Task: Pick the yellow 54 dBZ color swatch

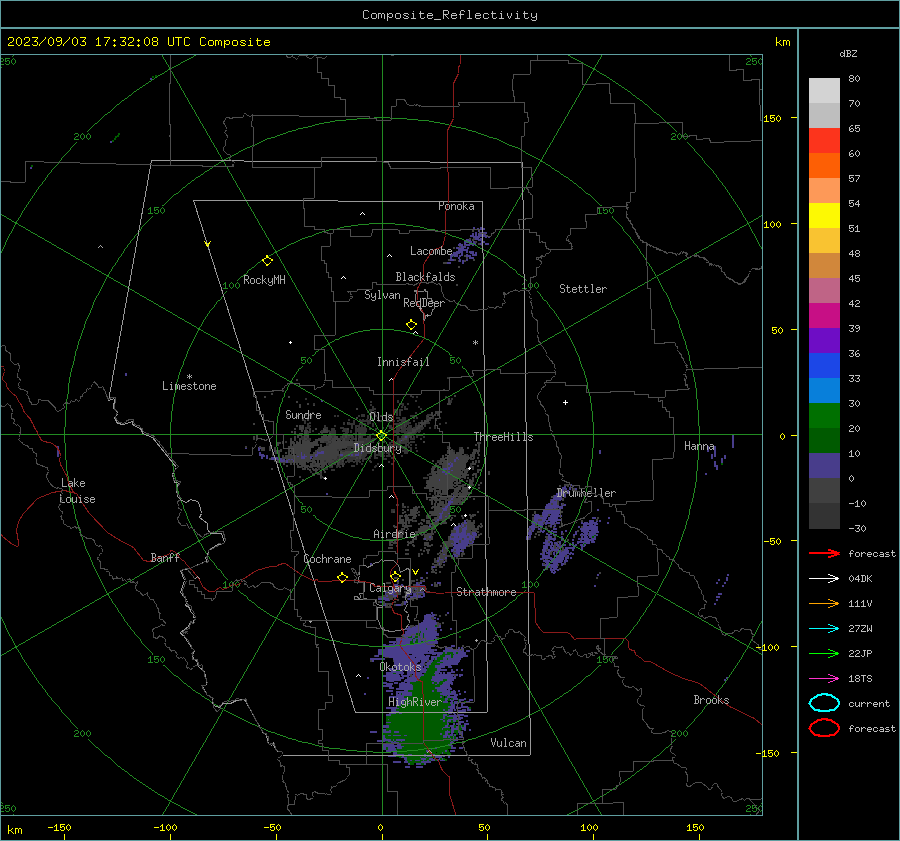Action: (x=824, y=215)
